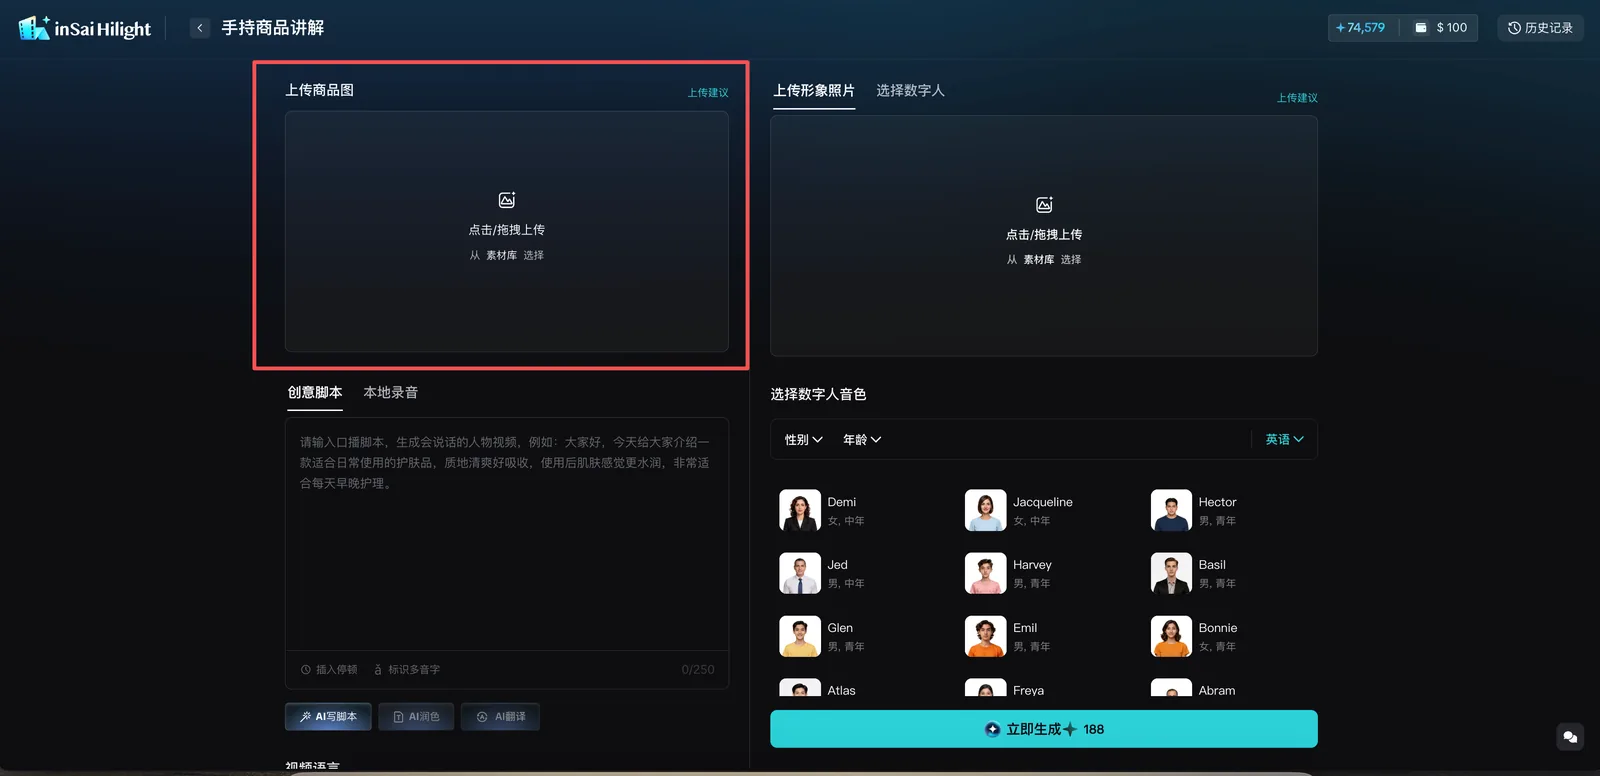Click 上传建议 link above portrait photo upload
The width and height of the screenshot is (1600, 776).
click(x=1297, y=98)
